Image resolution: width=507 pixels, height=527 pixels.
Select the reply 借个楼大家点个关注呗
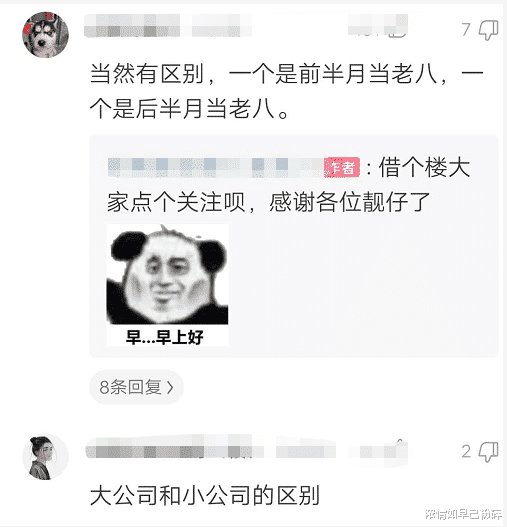[x=288, y=185]
